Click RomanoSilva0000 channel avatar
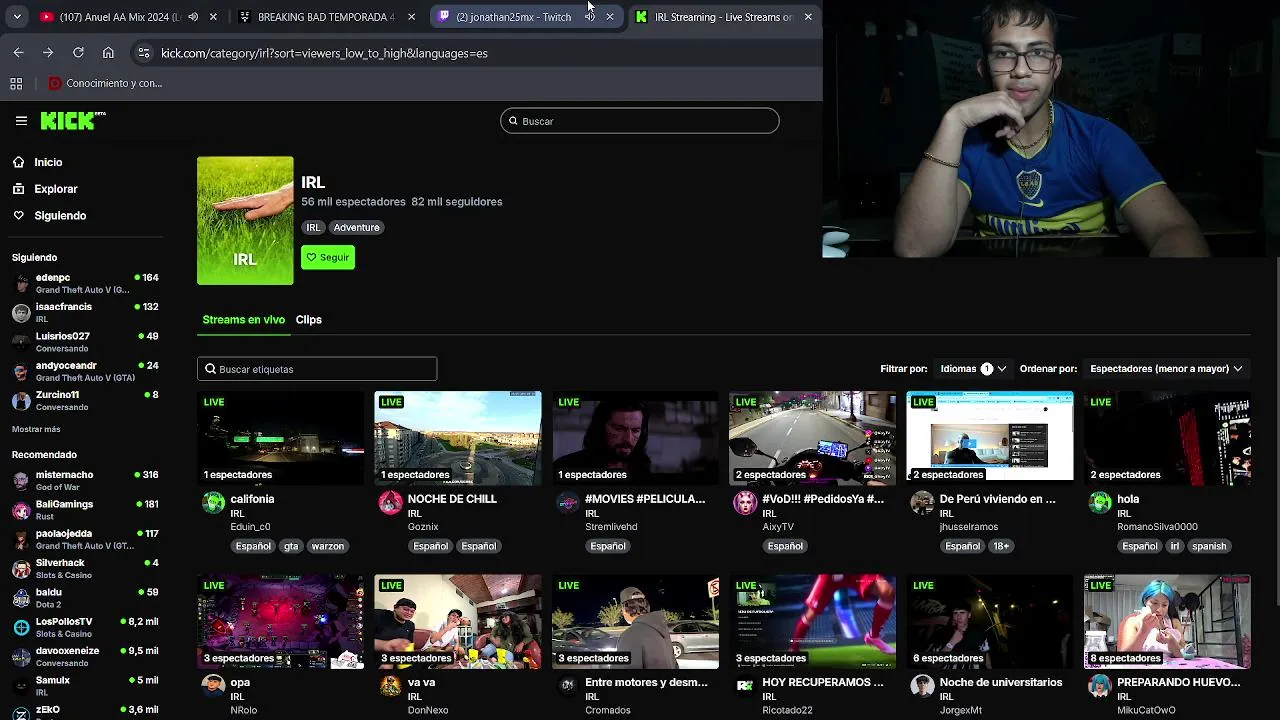 [1100, 503]
